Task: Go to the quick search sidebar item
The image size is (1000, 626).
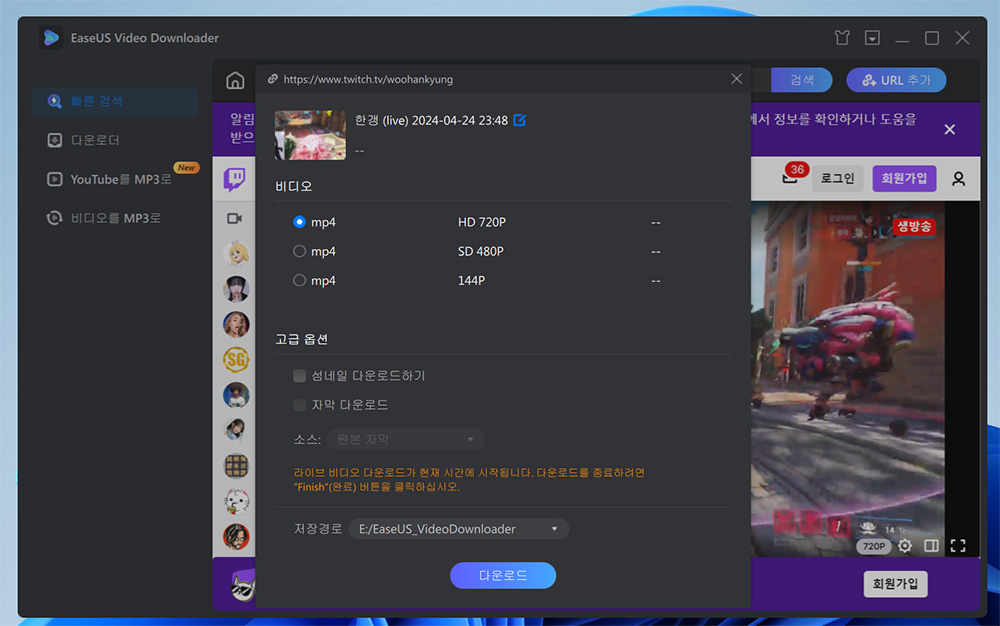Action: coord(115,101)
